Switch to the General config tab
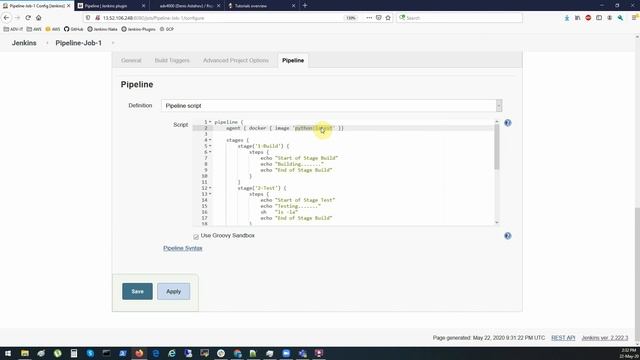640x360 pixels. pos(131,60)
